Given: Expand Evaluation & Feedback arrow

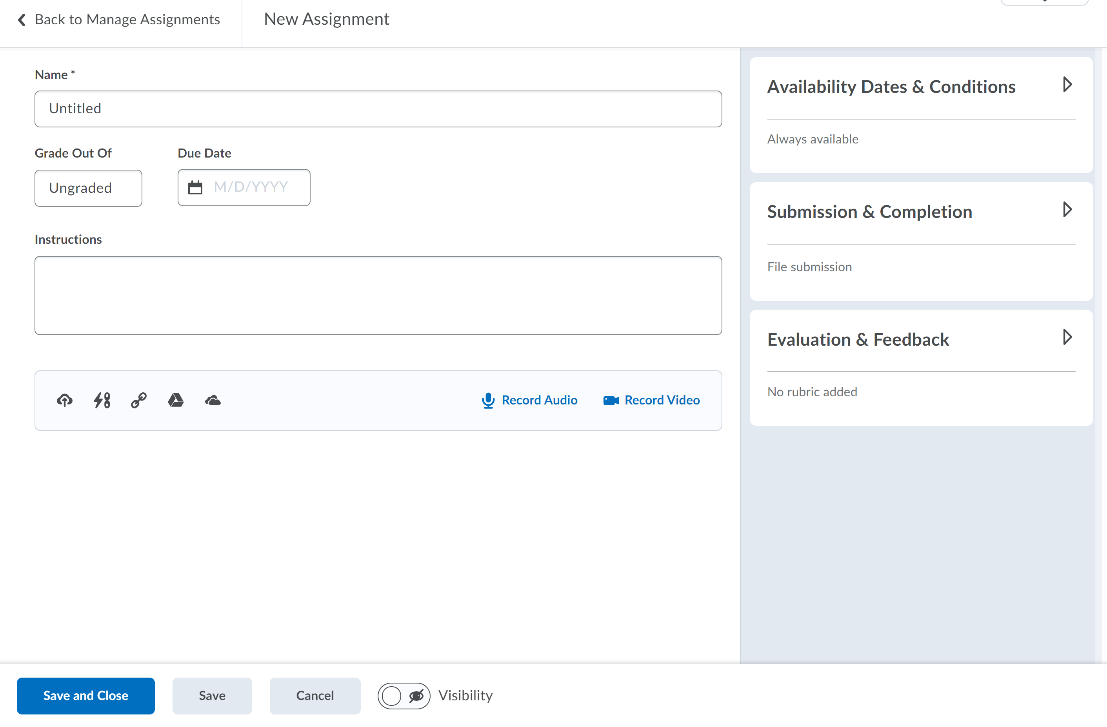Looking at the screenshot, I should point(1067,337).
